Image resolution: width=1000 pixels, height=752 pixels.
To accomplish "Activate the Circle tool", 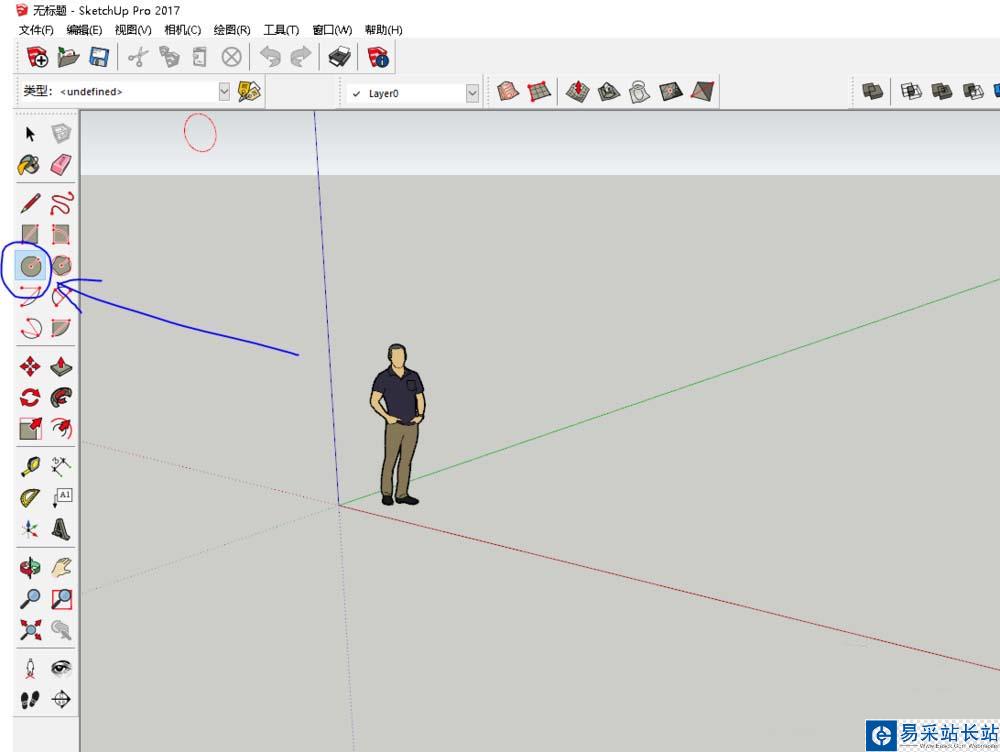I will (31, 266).
